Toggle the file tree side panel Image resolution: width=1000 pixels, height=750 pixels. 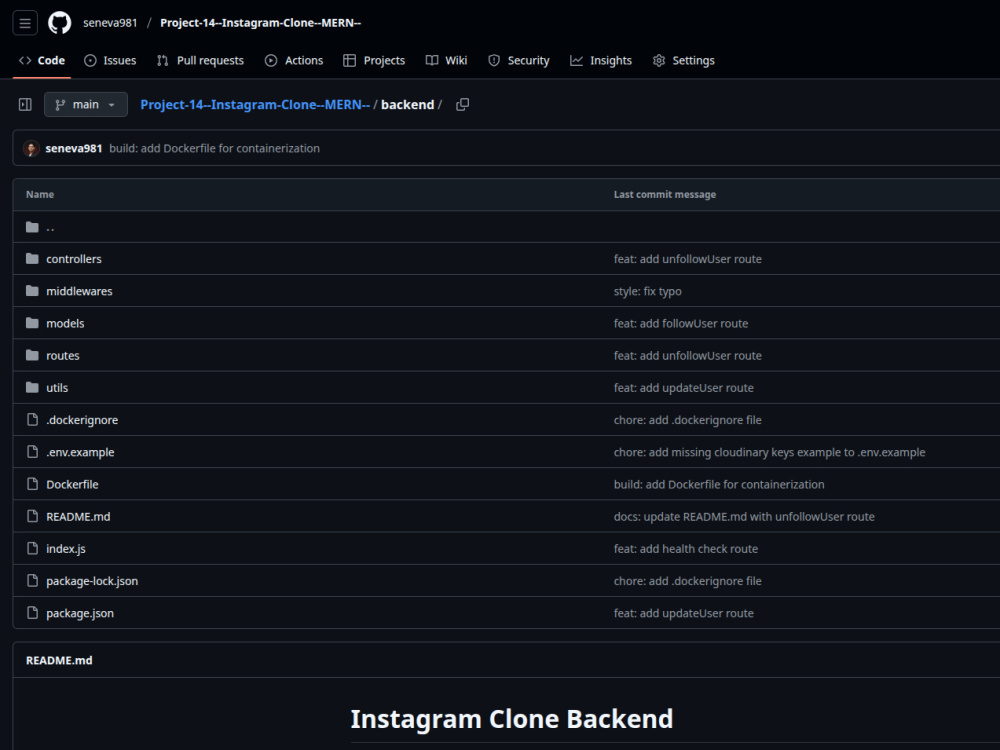point(25,105)
